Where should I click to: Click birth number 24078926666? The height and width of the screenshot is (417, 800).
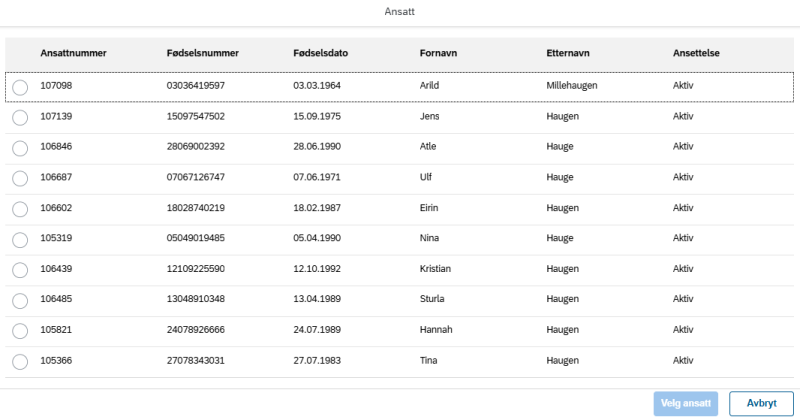coord(195,330)
